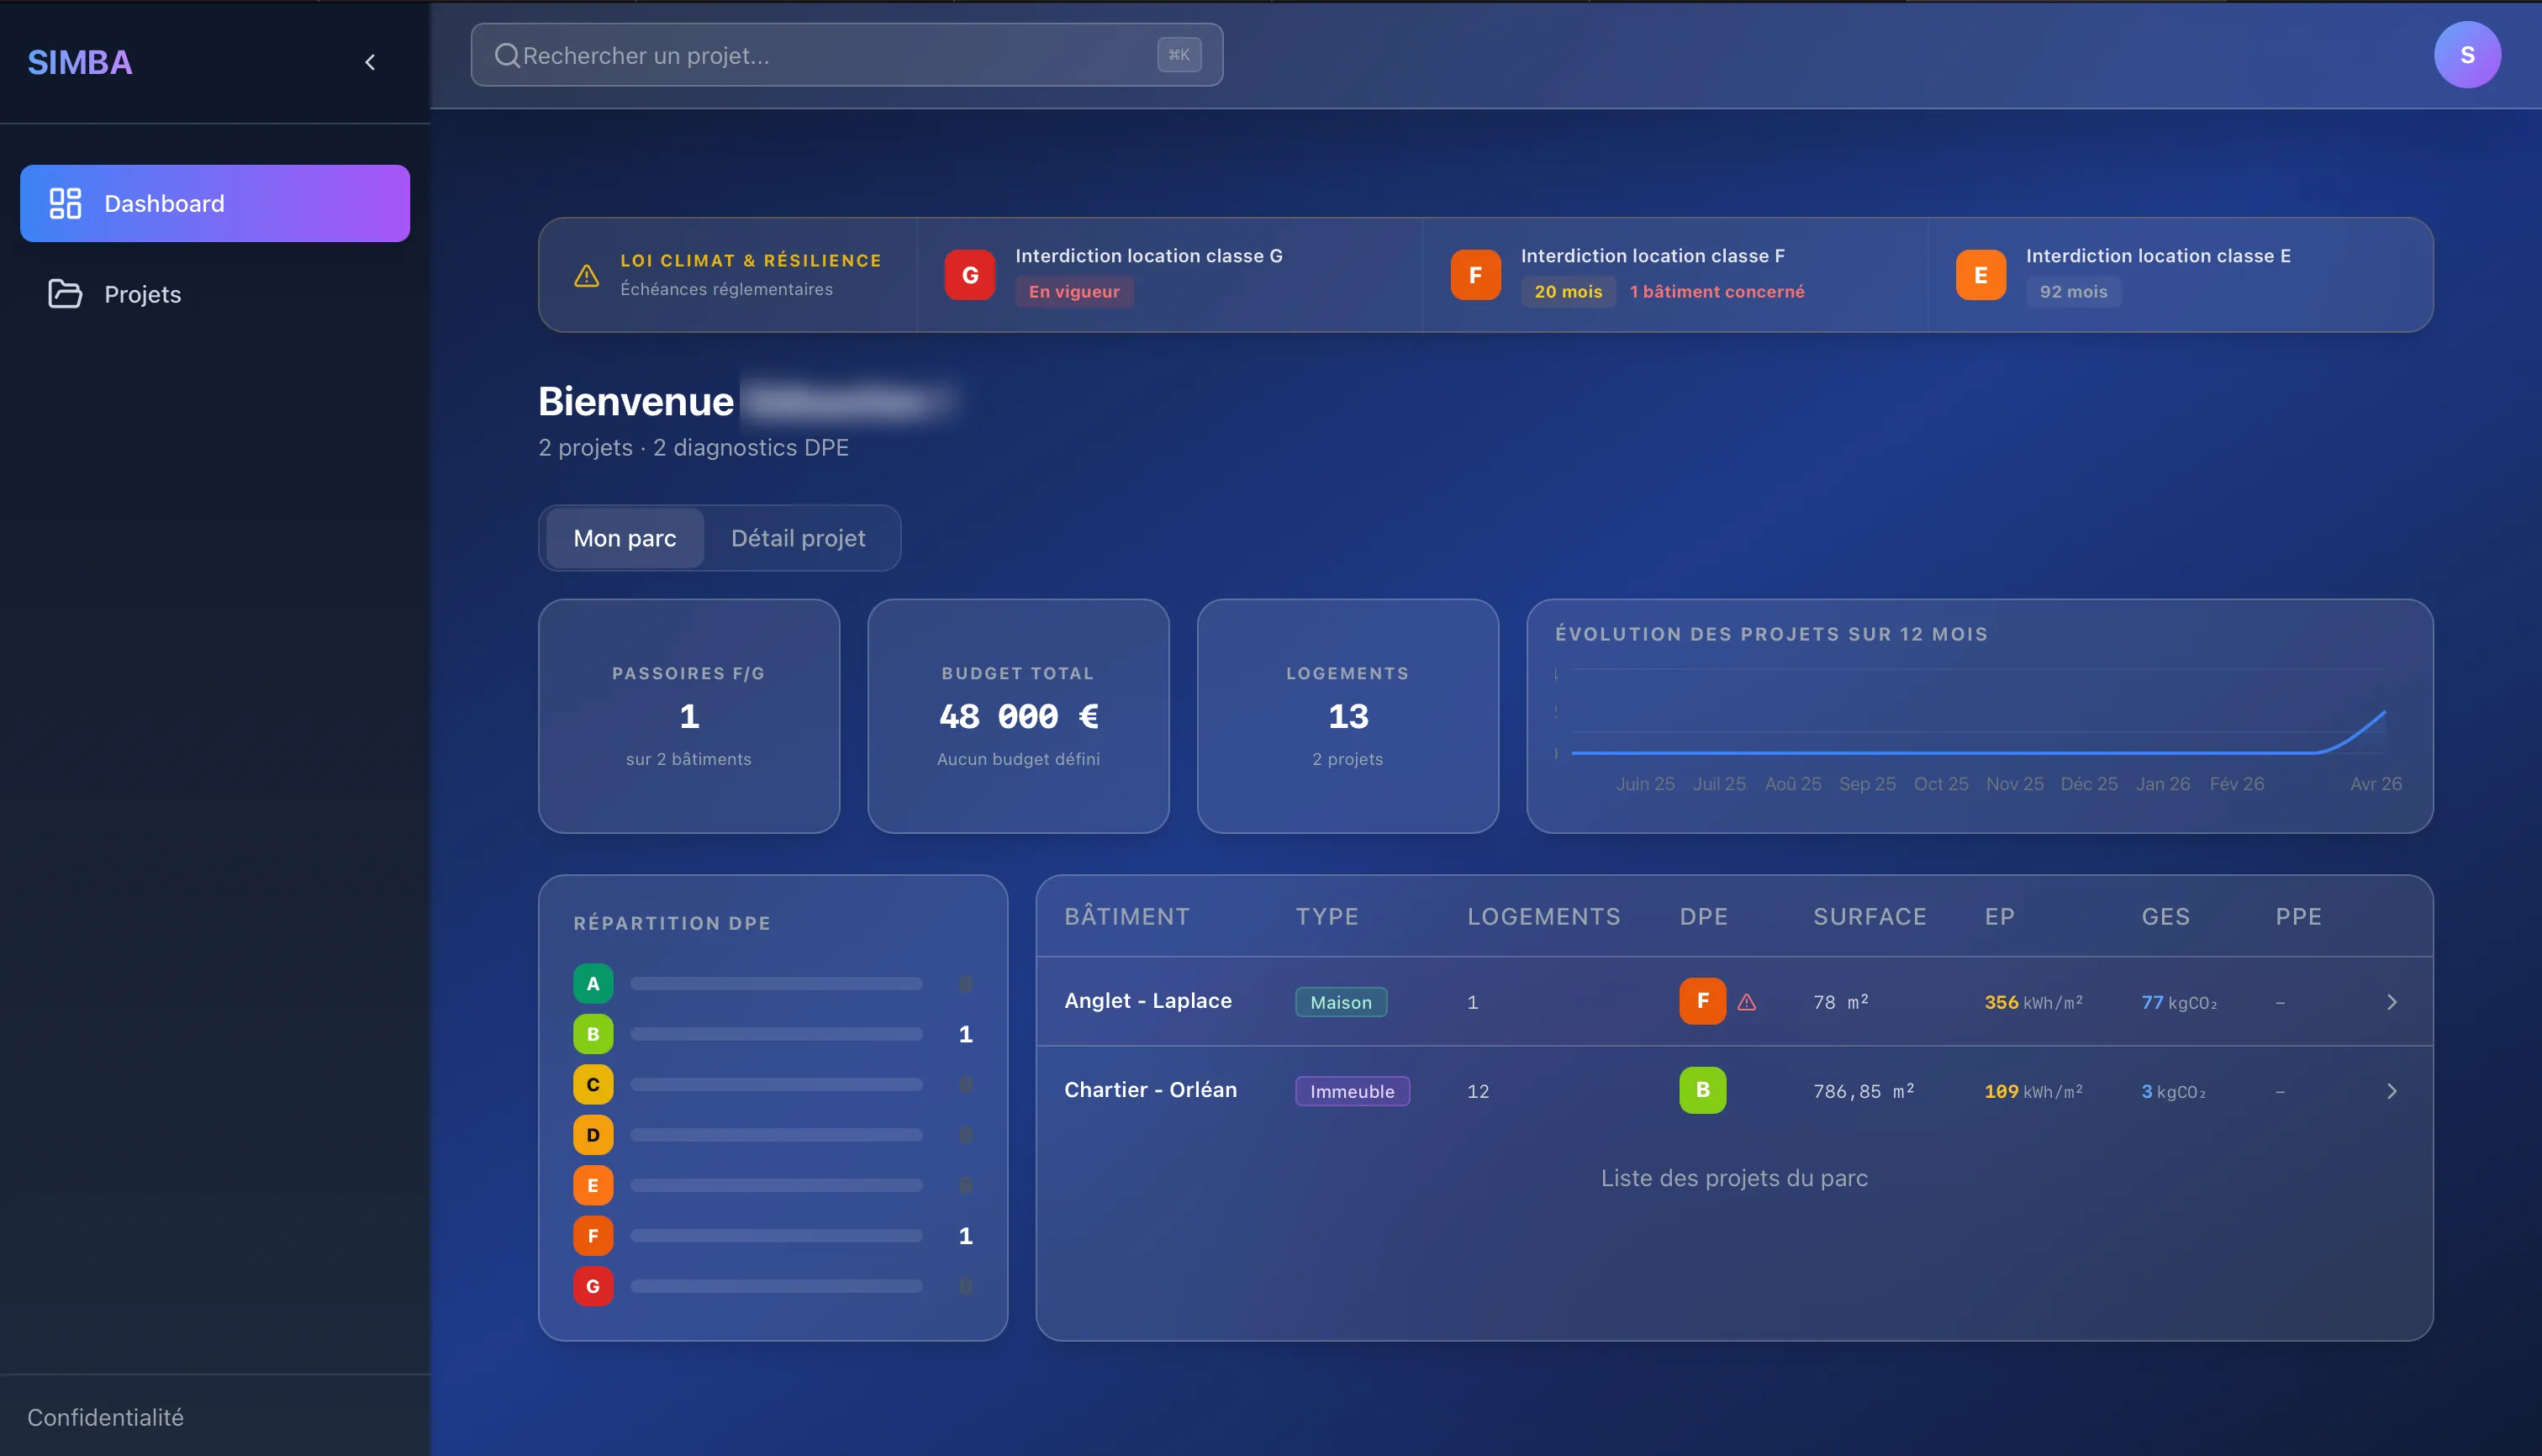Click the 1 bâtiment concerné link
Viewport: 2542px width, 1456px height.
tap(1717, 291)
